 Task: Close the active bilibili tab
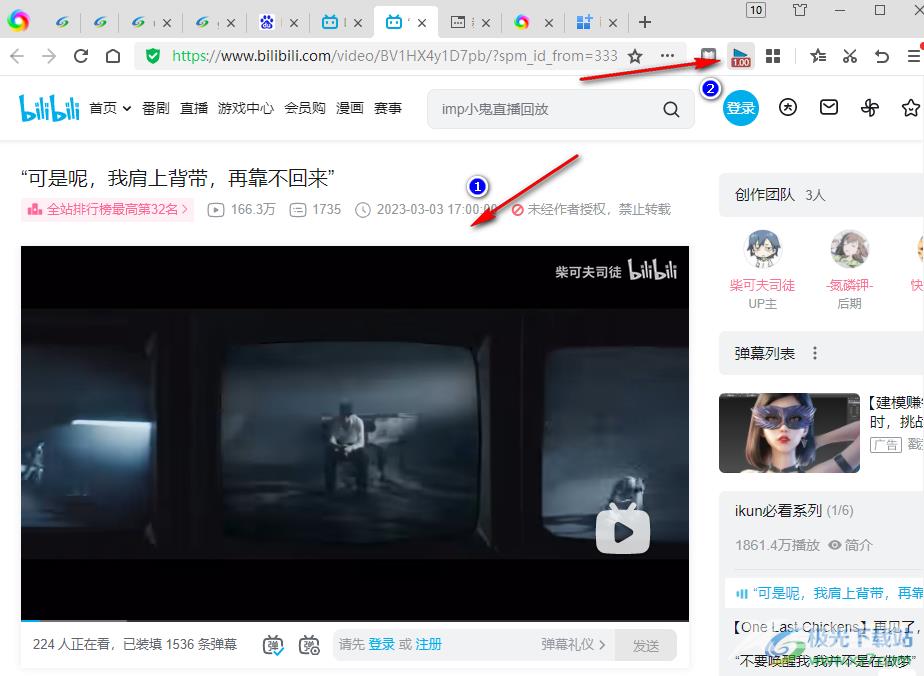click(422, 22)
